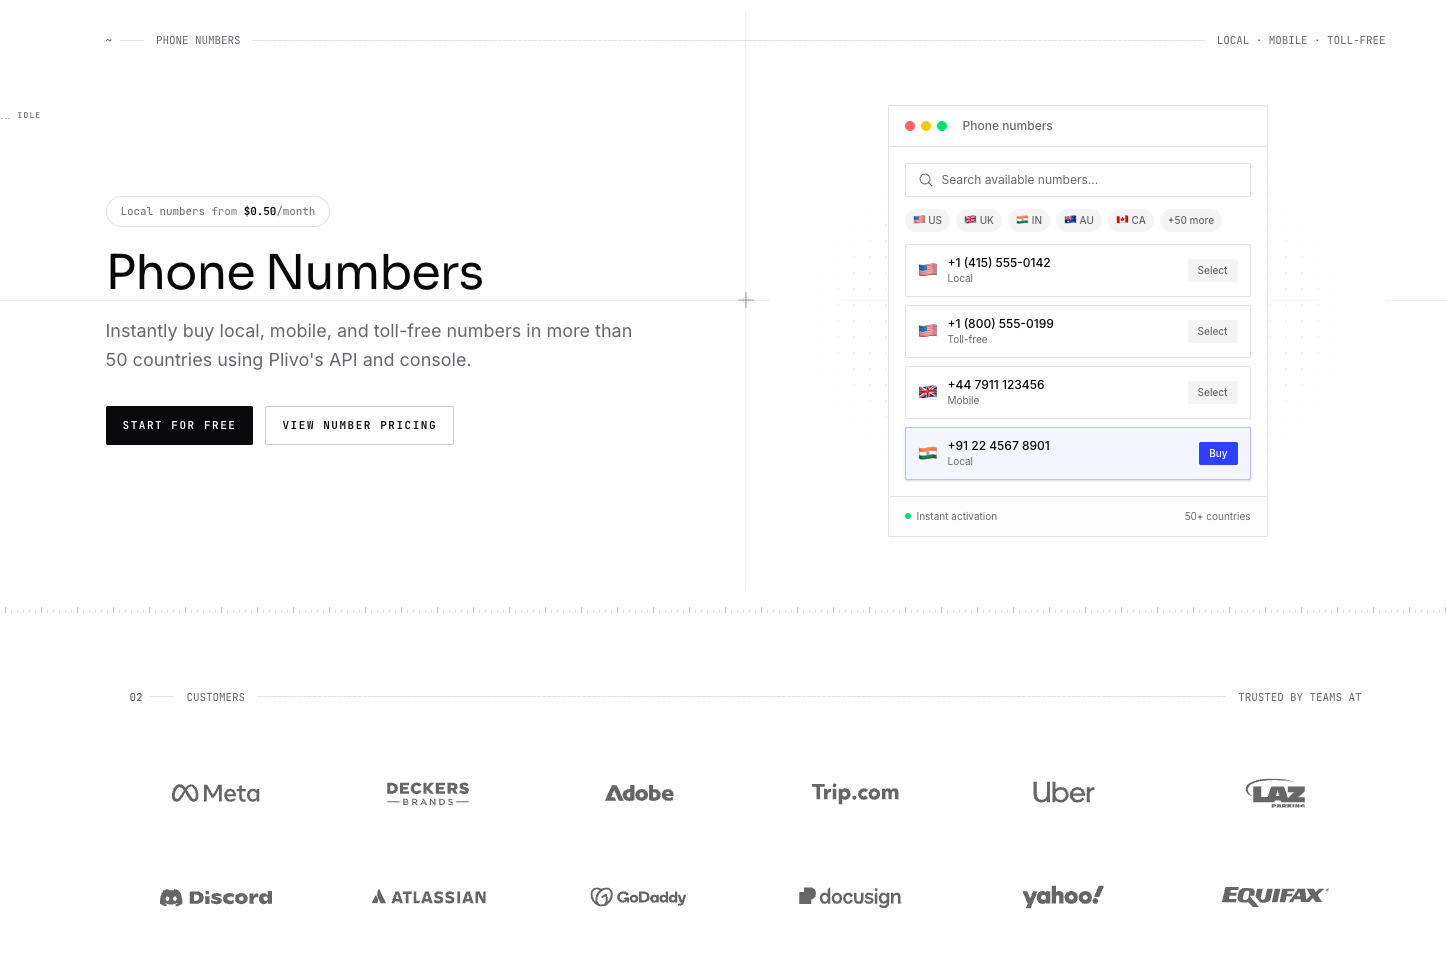Click the US flag on toll-free number row

(928, 331)
